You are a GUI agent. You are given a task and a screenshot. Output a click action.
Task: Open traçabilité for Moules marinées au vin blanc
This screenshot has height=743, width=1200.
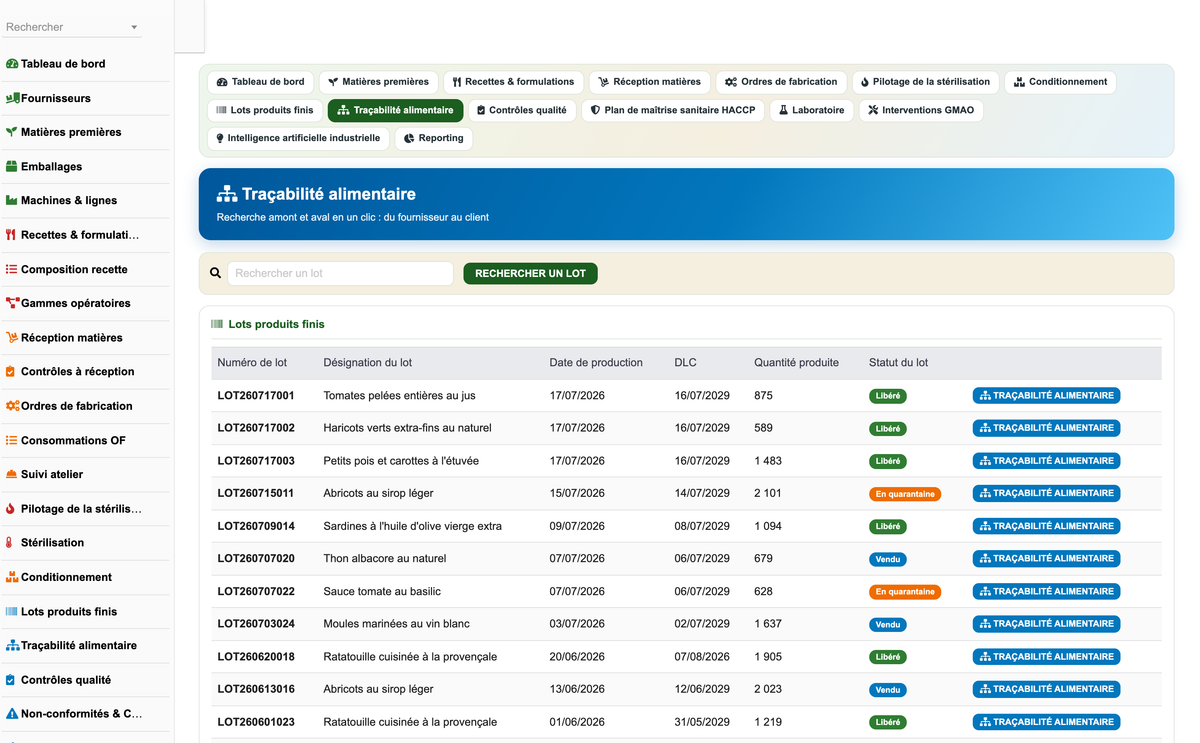[x=1046, y=624]
